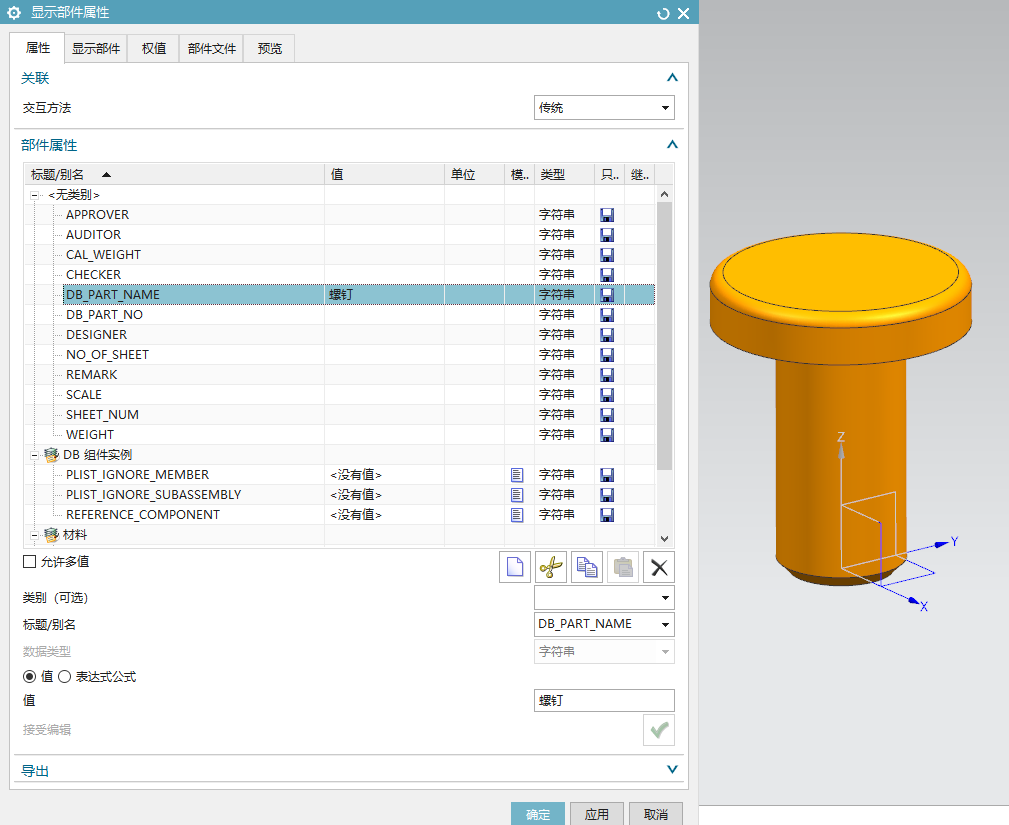1009x825 pixels.
Task: Click the template icon in the REFERENCE_COMPONENT row
Action: click(517, 515)
